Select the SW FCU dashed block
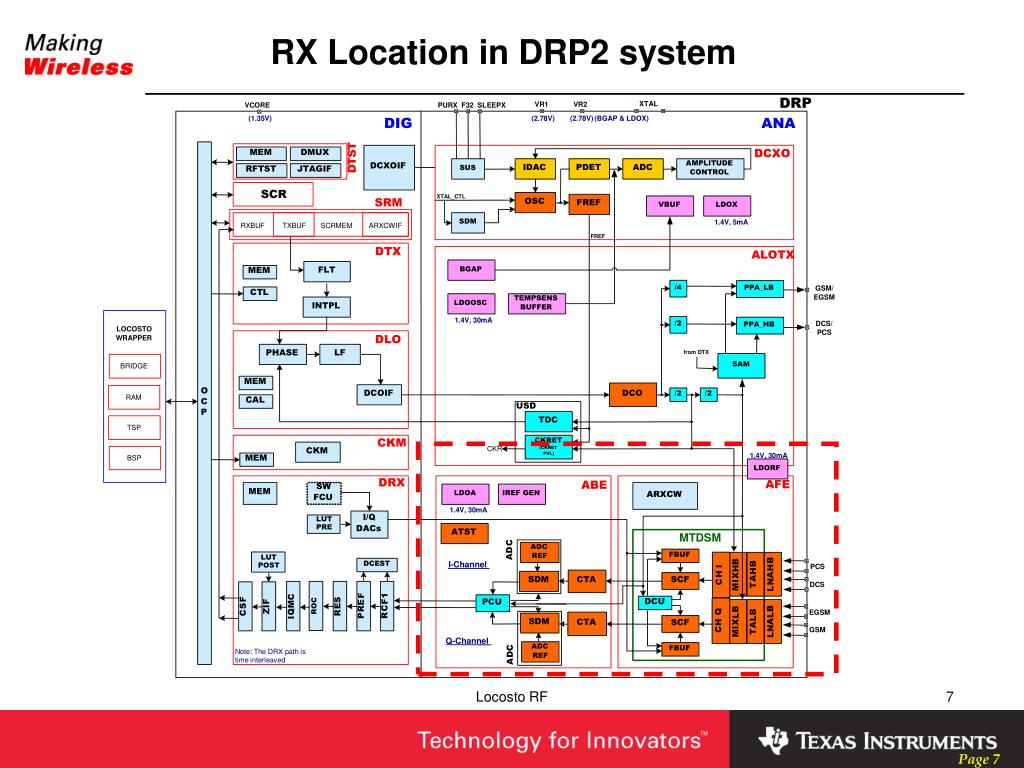 [323, 492]
